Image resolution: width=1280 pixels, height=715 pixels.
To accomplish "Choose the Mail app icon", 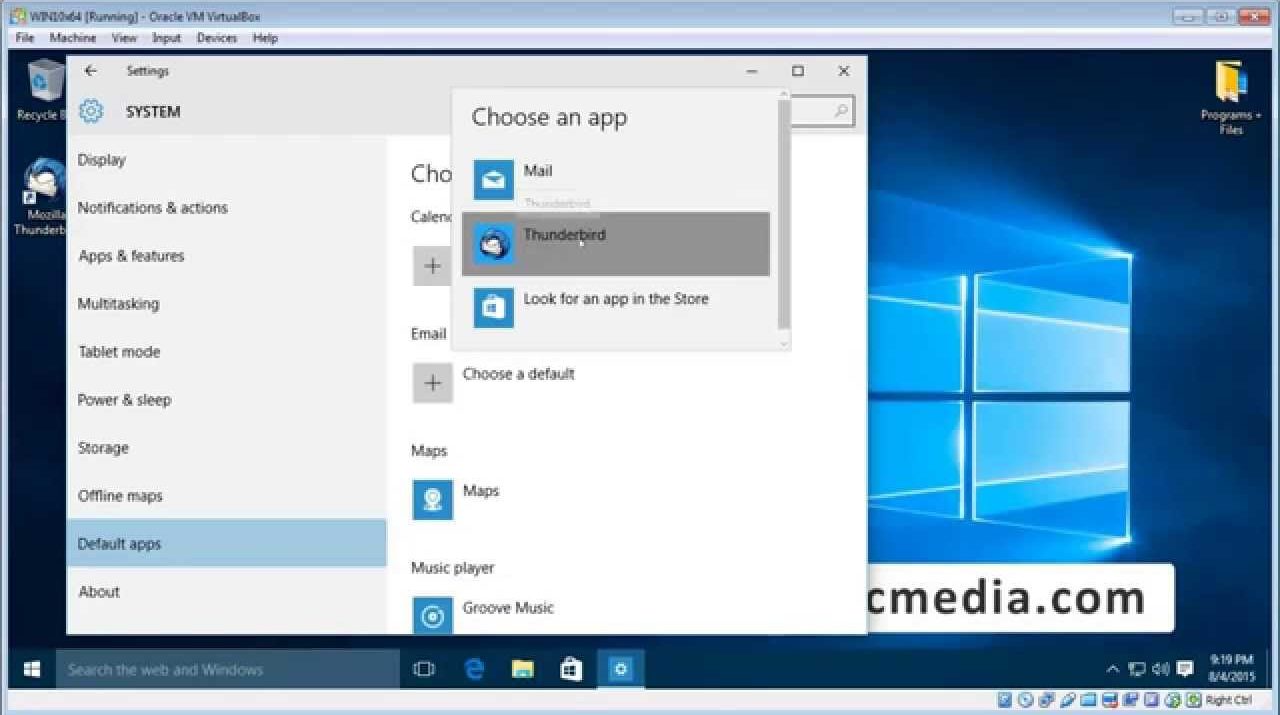I will tap(493, 180).
